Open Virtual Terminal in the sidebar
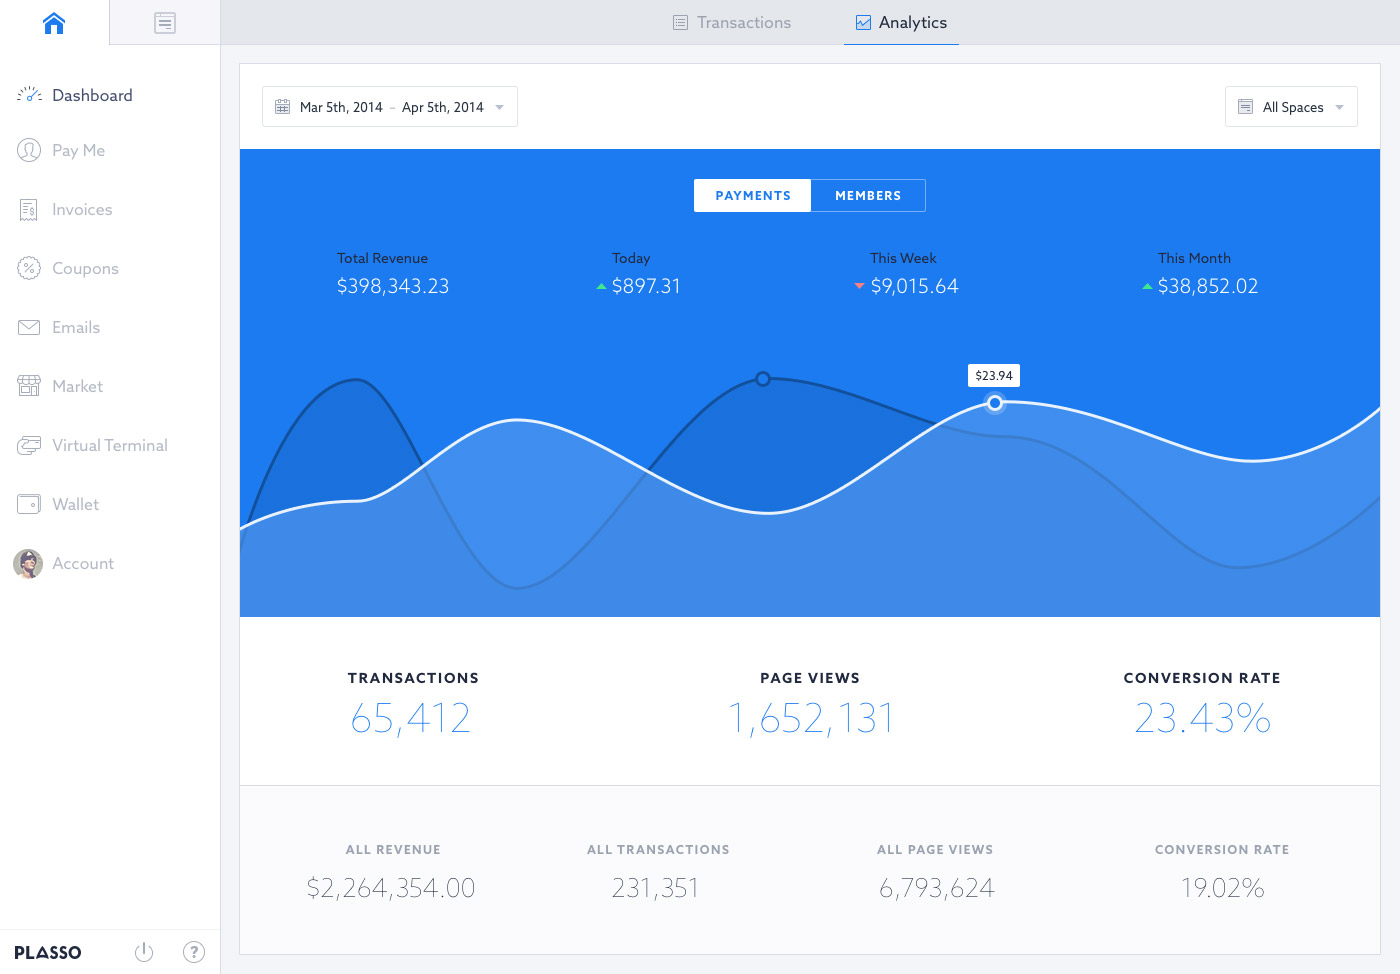This screenshot has width=1400, height=974. tap(110, 445)
